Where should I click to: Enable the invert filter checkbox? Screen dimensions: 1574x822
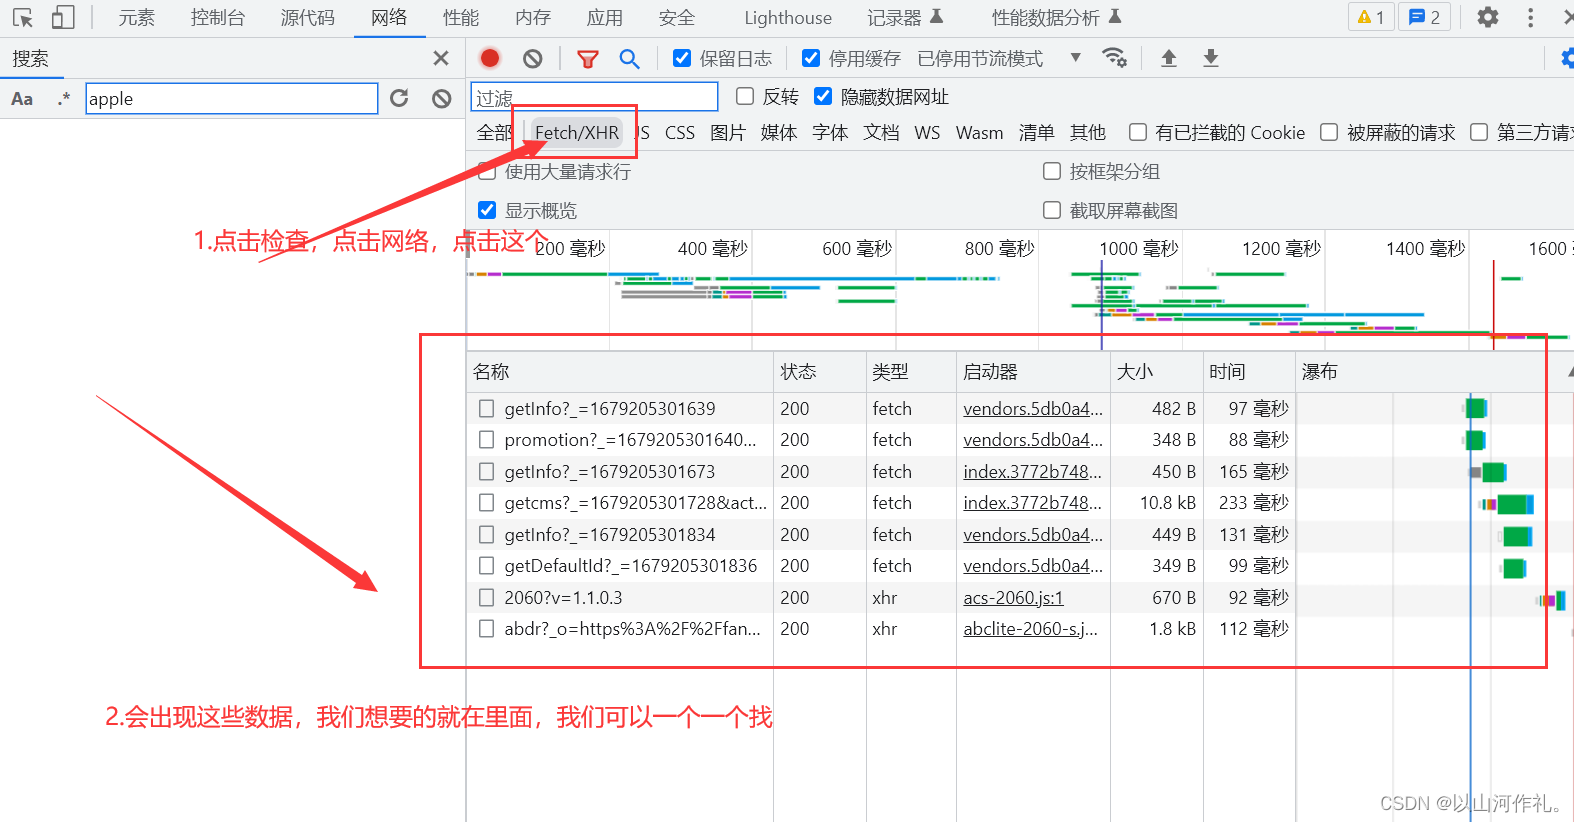point(745,96)
